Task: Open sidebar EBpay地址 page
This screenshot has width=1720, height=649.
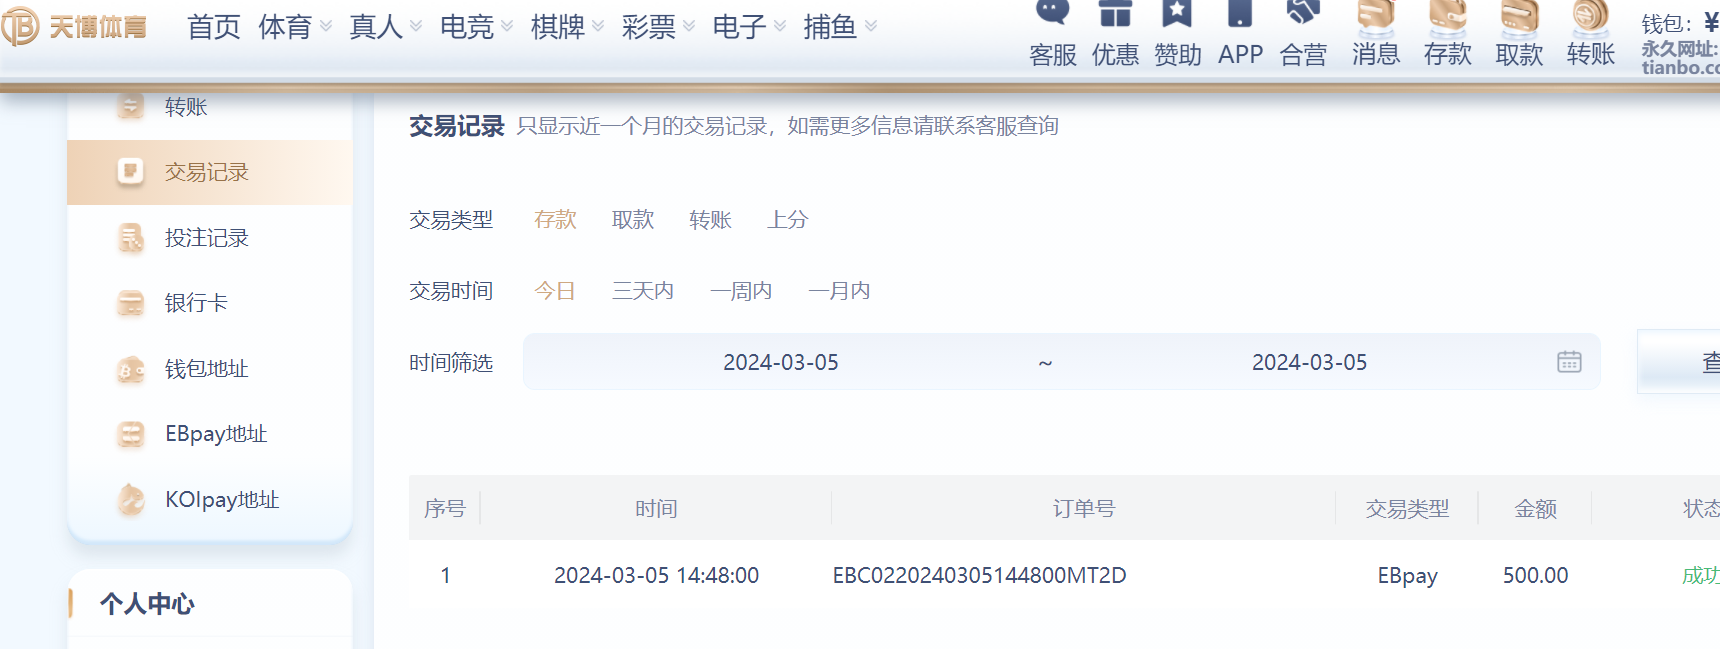Action: [216, 434]
